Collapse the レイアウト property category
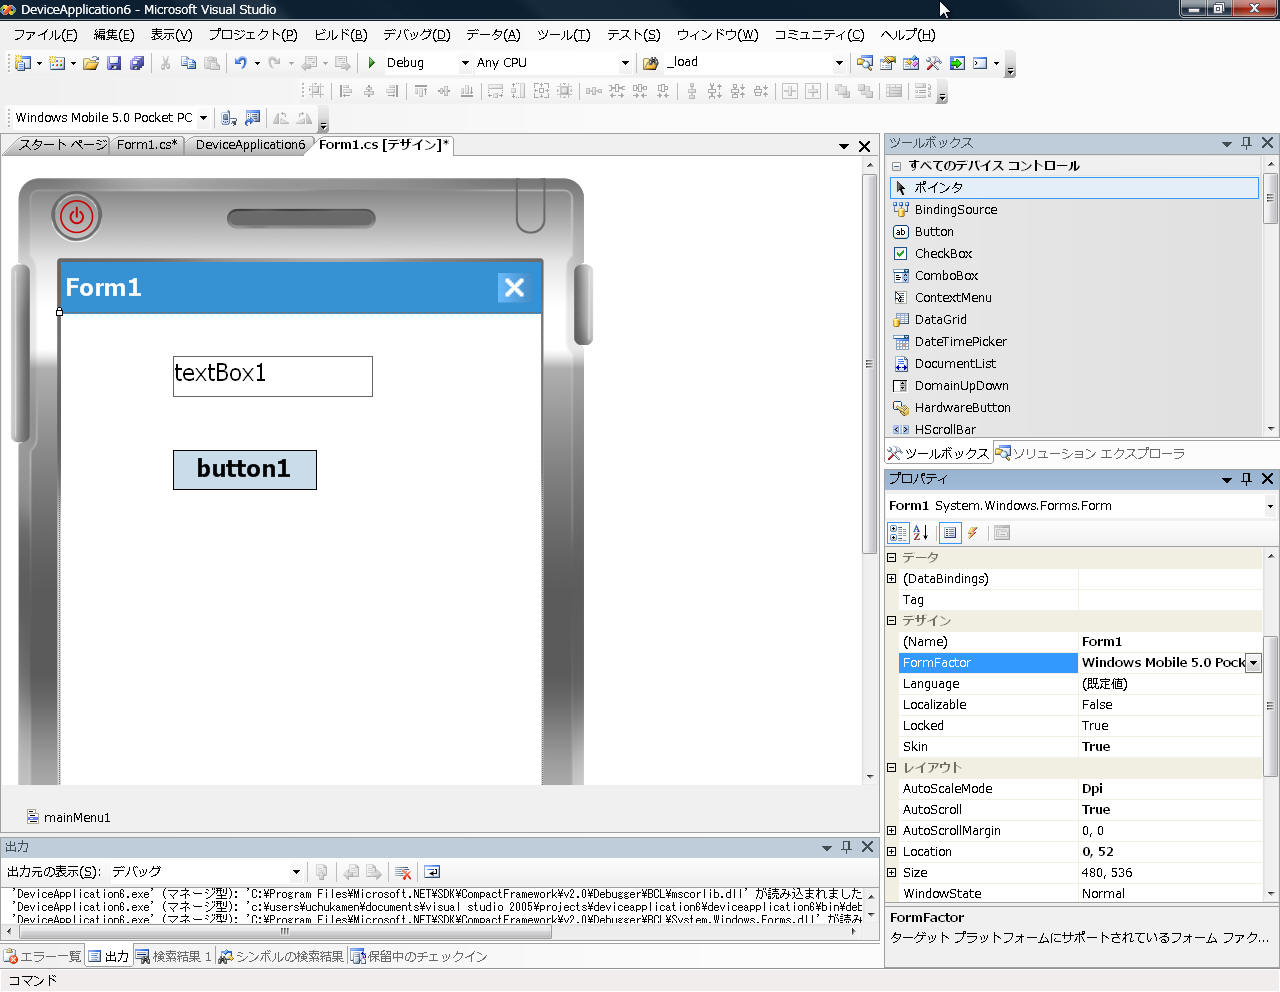 (x=892, y=768)
